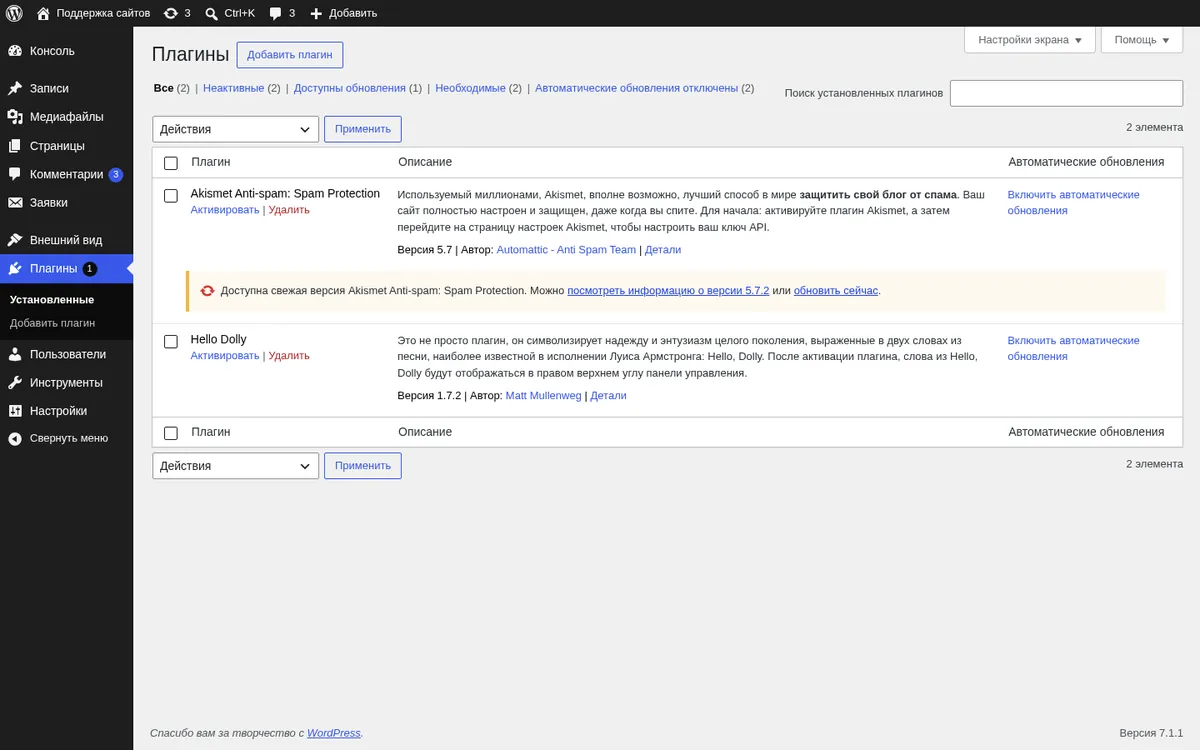Open the Страницы menu item
The image size is (1200, 750).
(66, 145)
